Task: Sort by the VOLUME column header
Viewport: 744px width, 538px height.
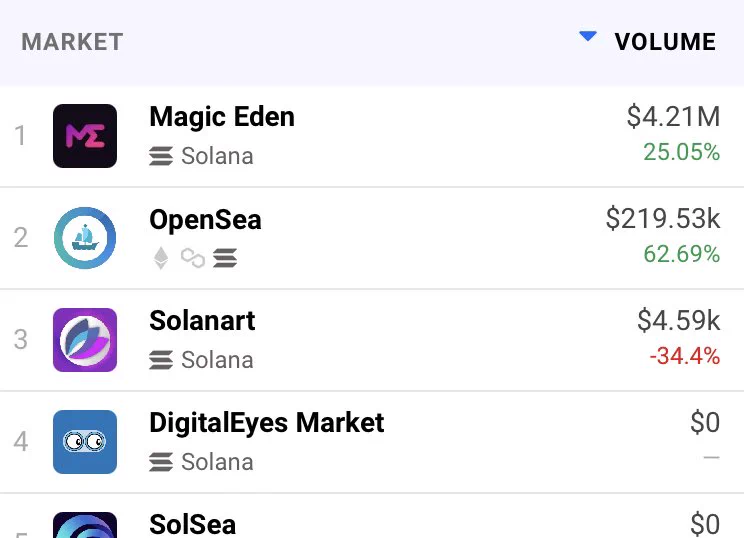Action: 665,42
